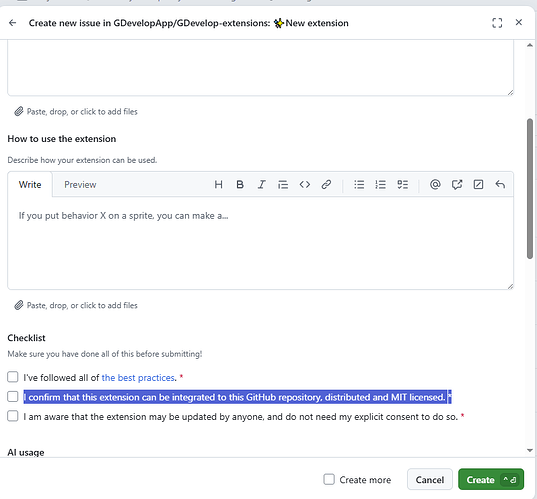
Task: Click the green Create button
Action: [x=491, y=479]
